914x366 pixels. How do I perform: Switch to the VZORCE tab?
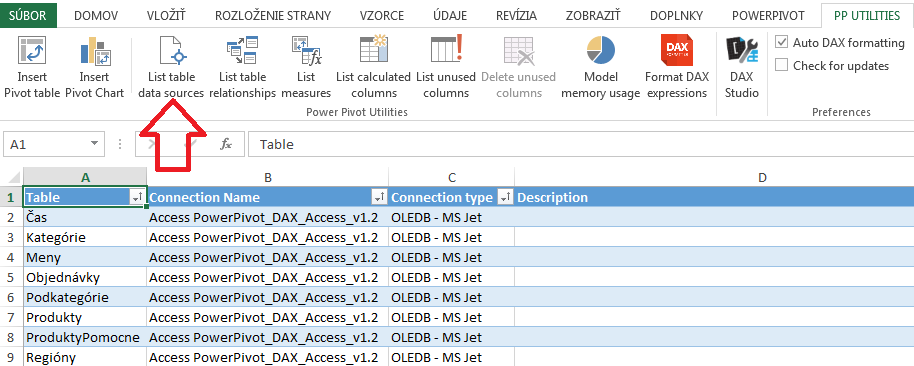pyautogui.click(x=381, y=16)
